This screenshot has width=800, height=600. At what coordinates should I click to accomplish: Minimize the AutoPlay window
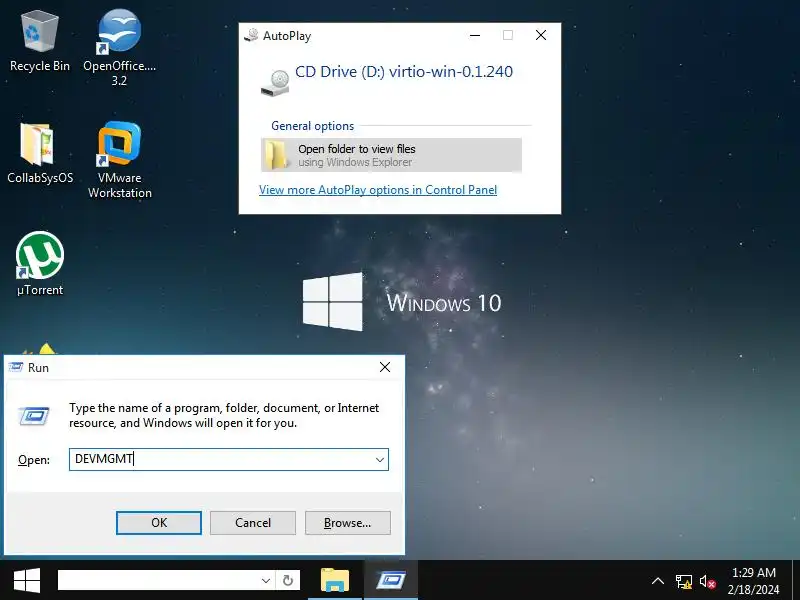(x=475, y=35)
